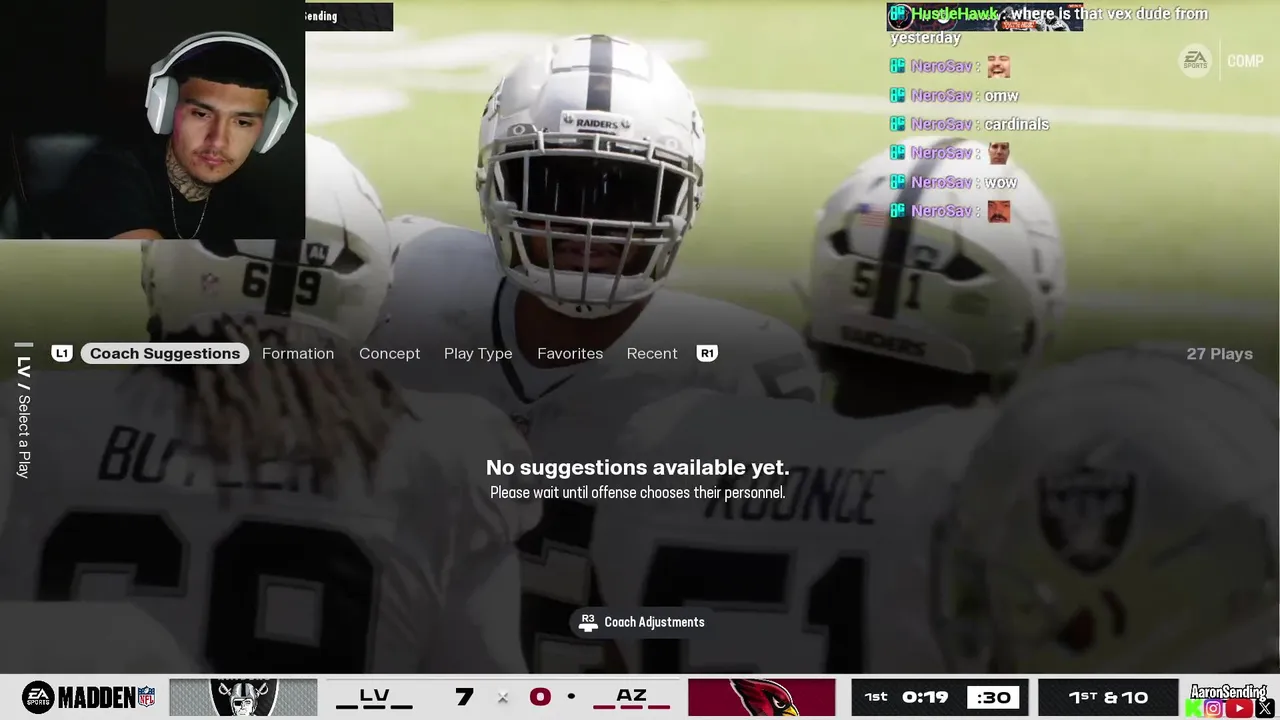The width and height of the screenshot is (1280, 720).
Task: Click the 27 Plays counter
Action: [1219, 354]
